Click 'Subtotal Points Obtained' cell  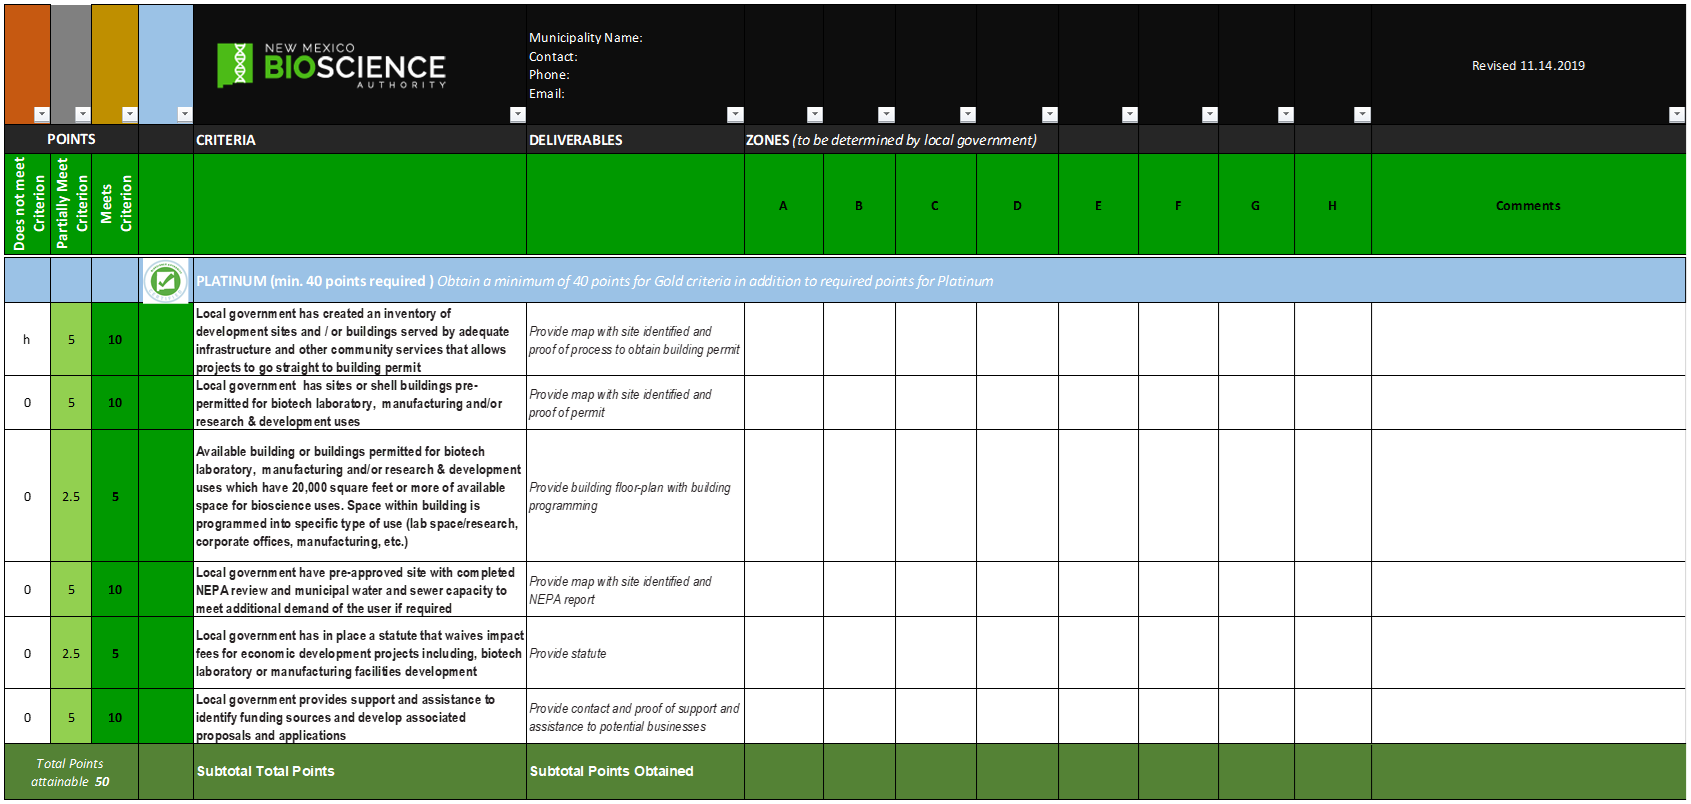coord(635,772)
